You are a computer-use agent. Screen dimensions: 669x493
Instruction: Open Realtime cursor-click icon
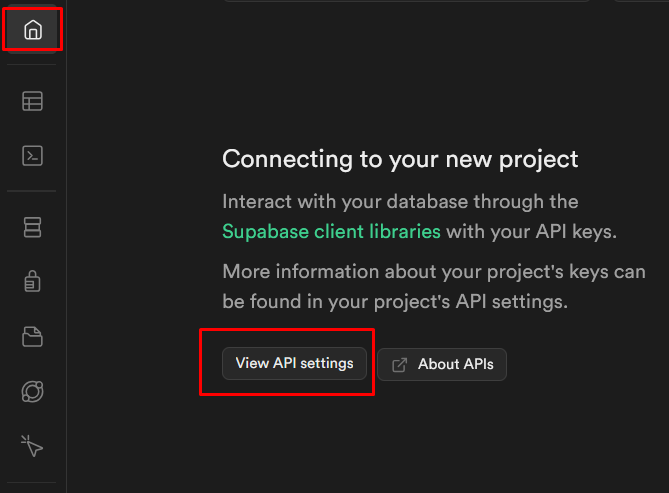(x=32, y=446)
